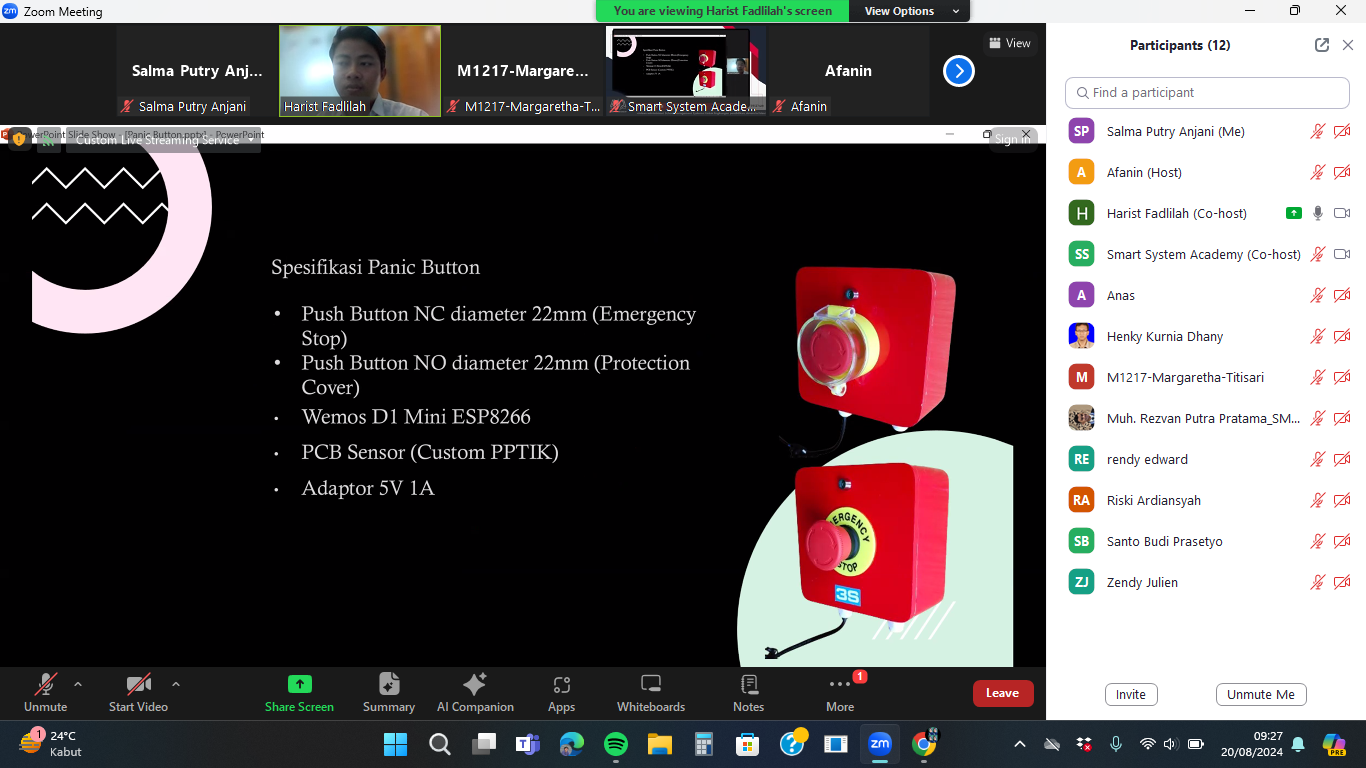Toggle the Unmute microphone button
Viewport: 1366px width, 768px height.
pyautogui.click(x=45, y=694)
